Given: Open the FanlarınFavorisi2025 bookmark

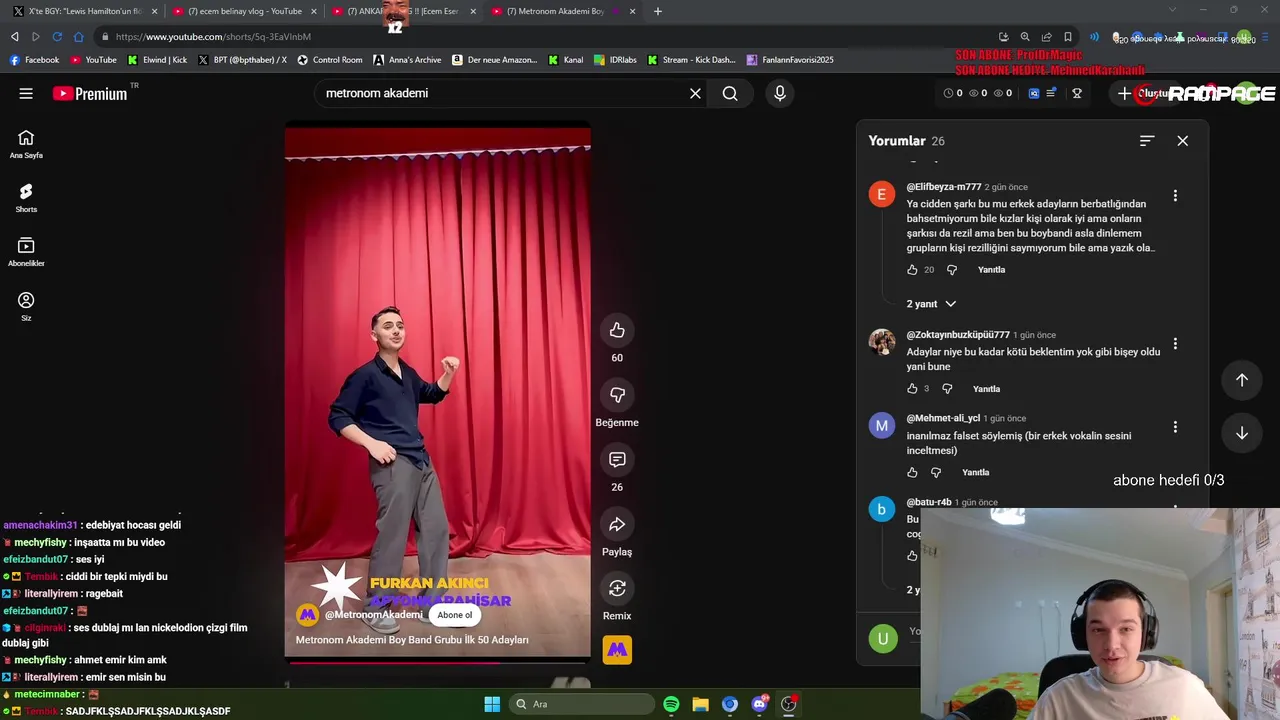Looking at the screenshot, I should (790, 60).
